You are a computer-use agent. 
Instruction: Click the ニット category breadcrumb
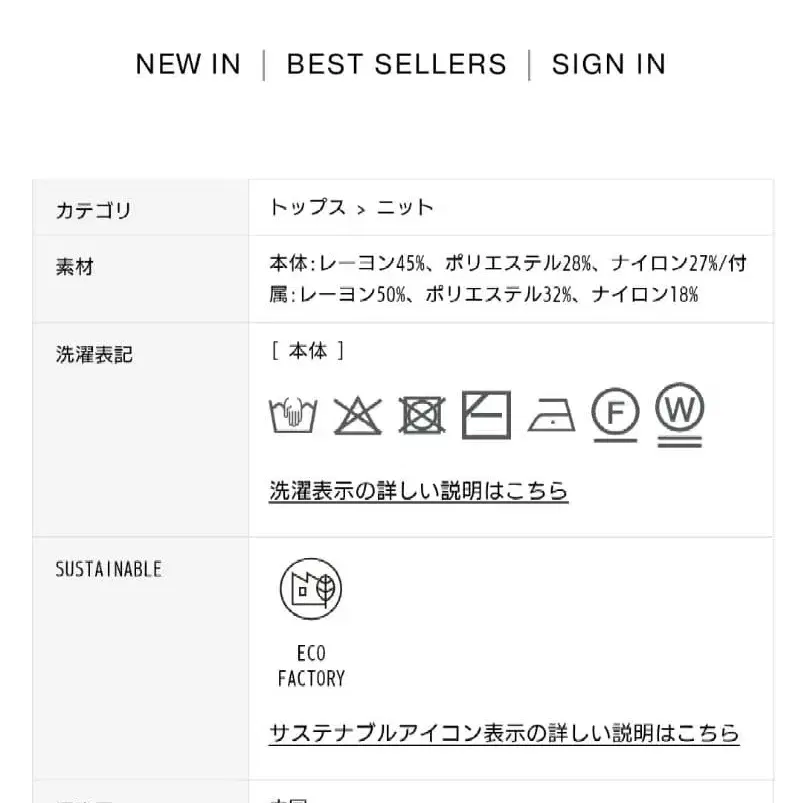(x=405, y=208)
